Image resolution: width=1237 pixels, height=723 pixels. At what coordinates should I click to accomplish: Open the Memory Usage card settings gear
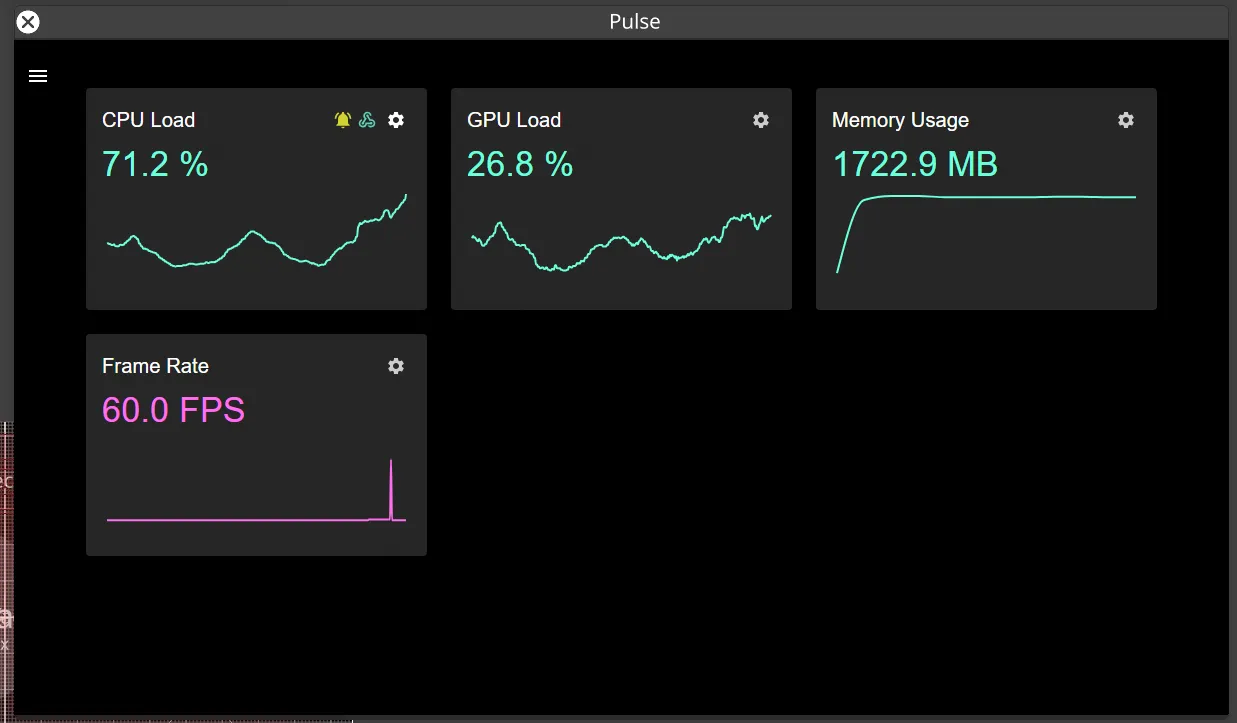[1126, 119]
